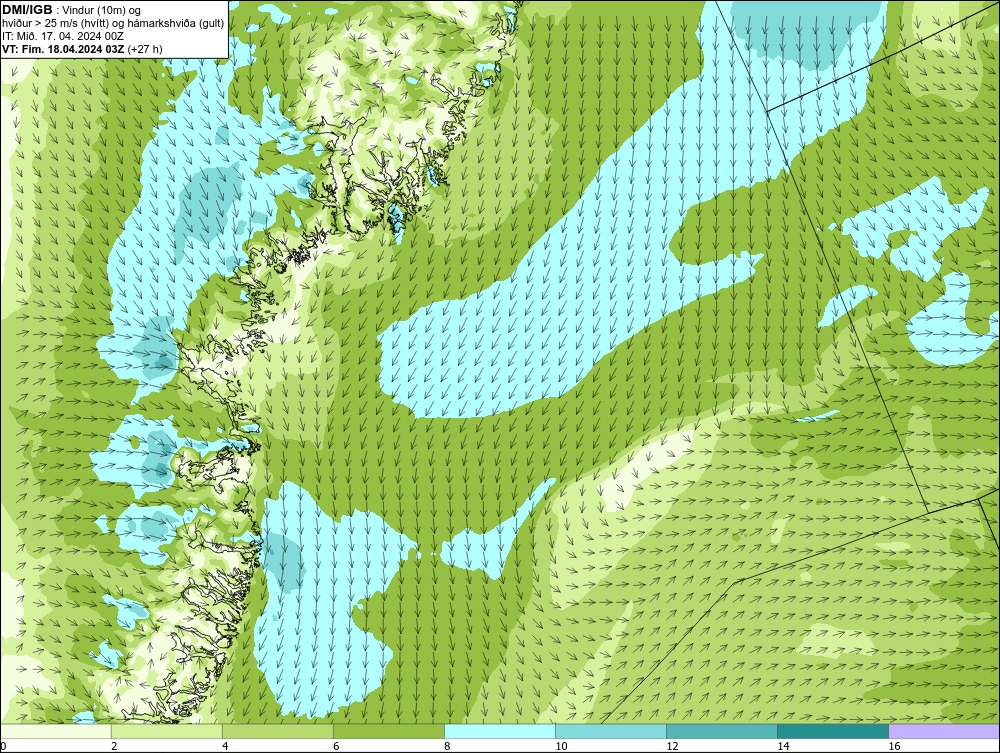The height and width of the screenshot is (753, 1000).
Task: Click the 6–8 m/s dark green swatch
Action: 388,731
